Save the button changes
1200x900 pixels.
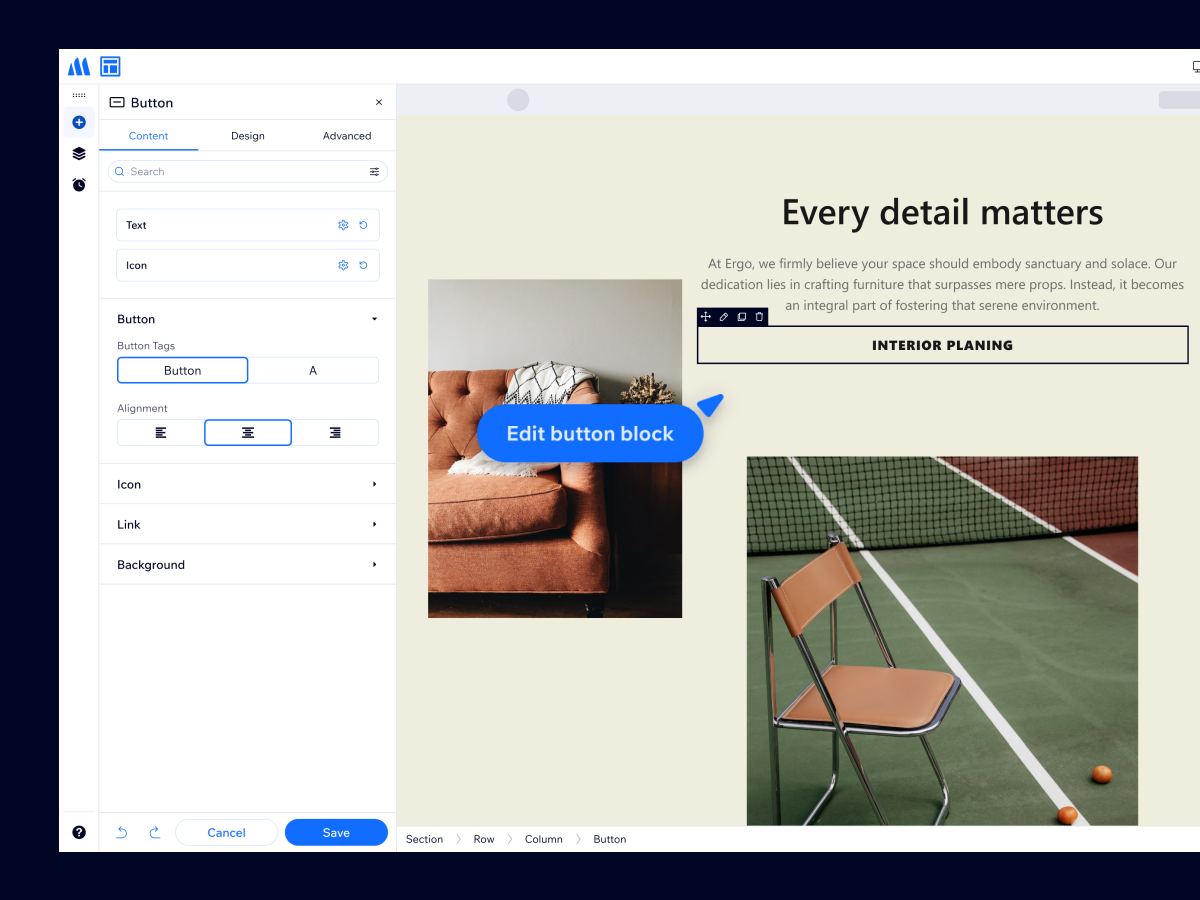[336, 832]
